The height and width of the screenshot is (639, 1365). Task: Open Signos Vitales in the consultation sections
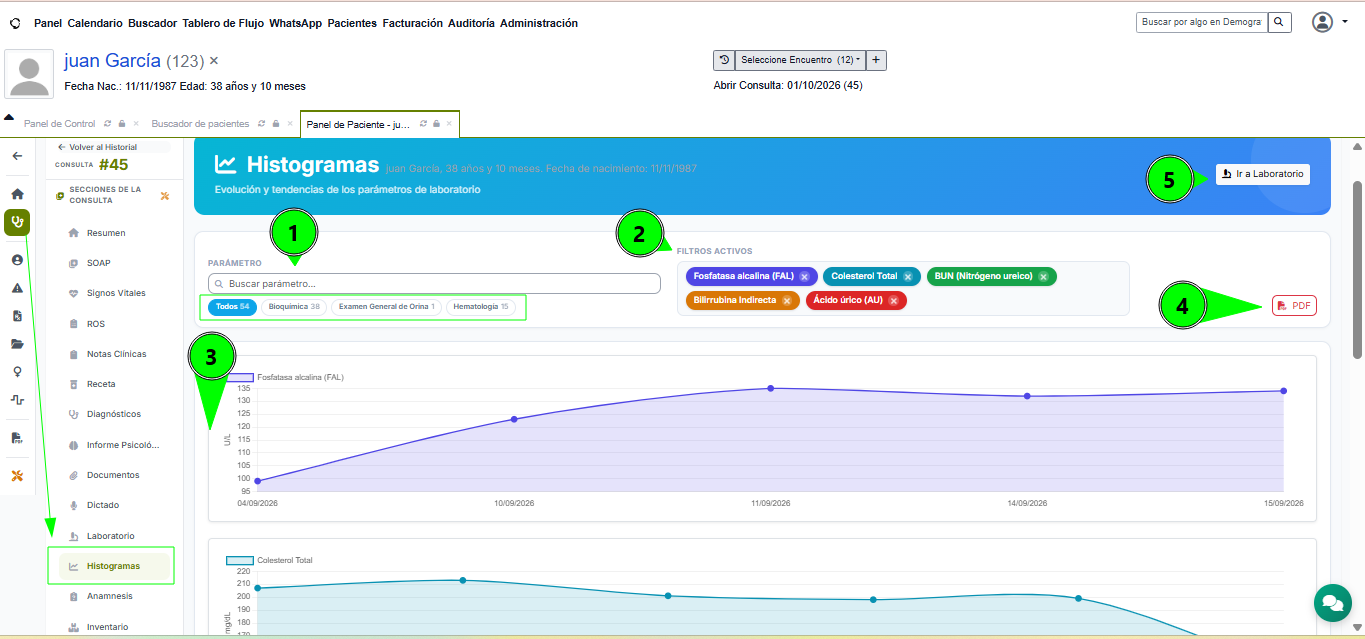click(116, 293)
